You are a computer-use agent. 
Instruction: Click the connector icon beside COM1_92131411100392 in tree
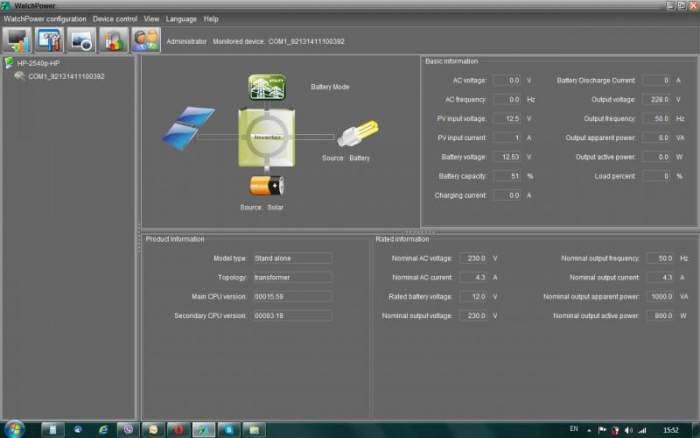(19, 76)
